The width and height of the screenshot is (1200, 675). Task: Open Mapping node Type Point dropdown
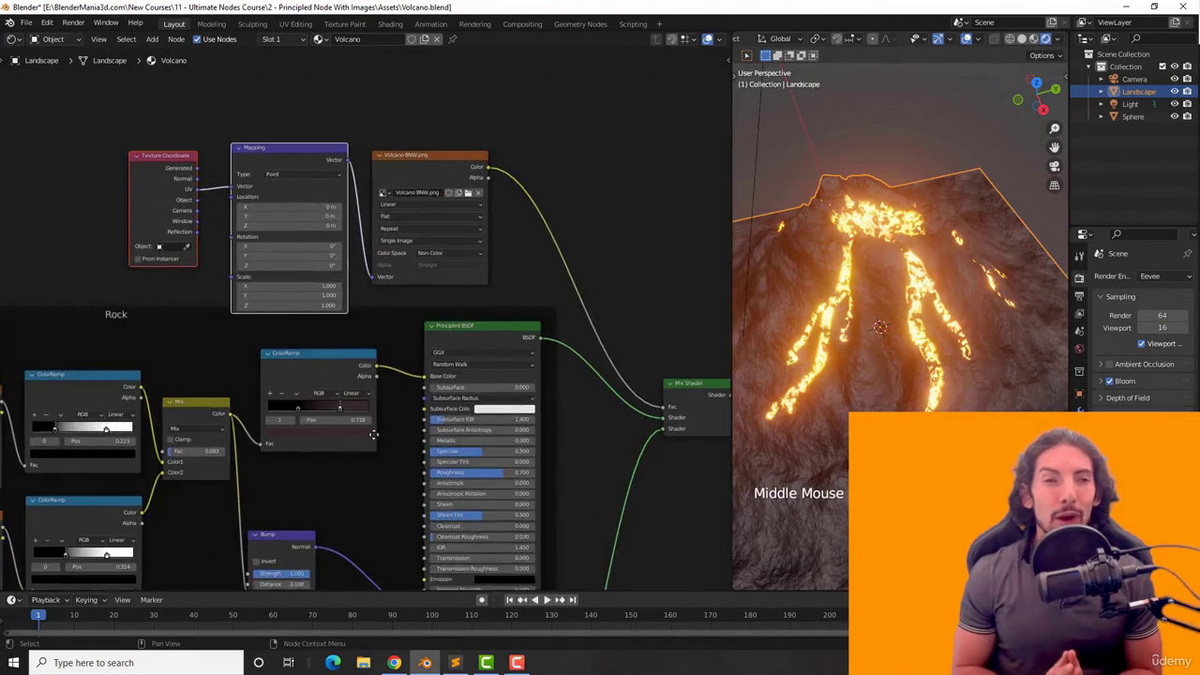point(303,174)
